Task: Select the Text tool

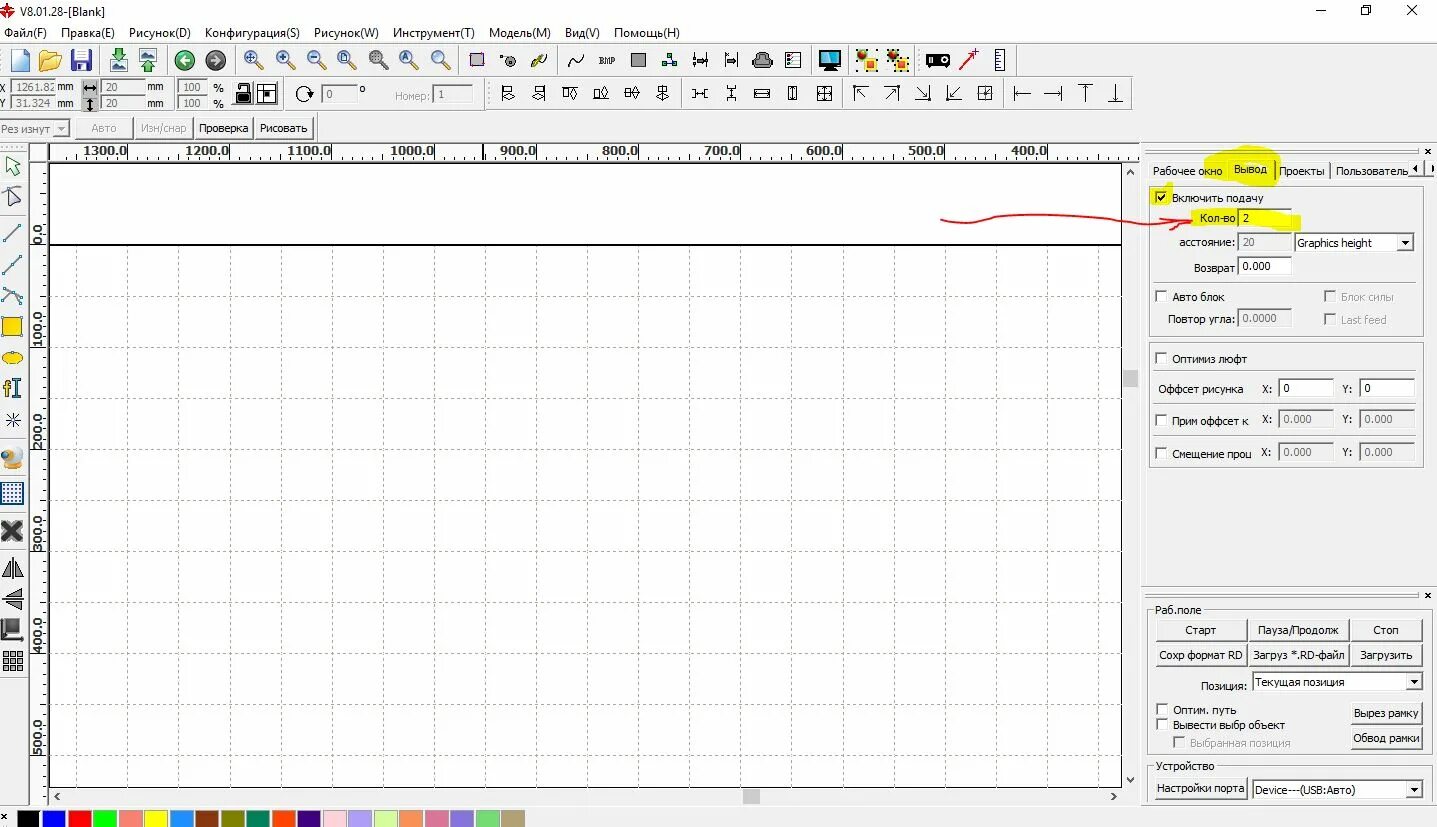Action: (12, 388)
